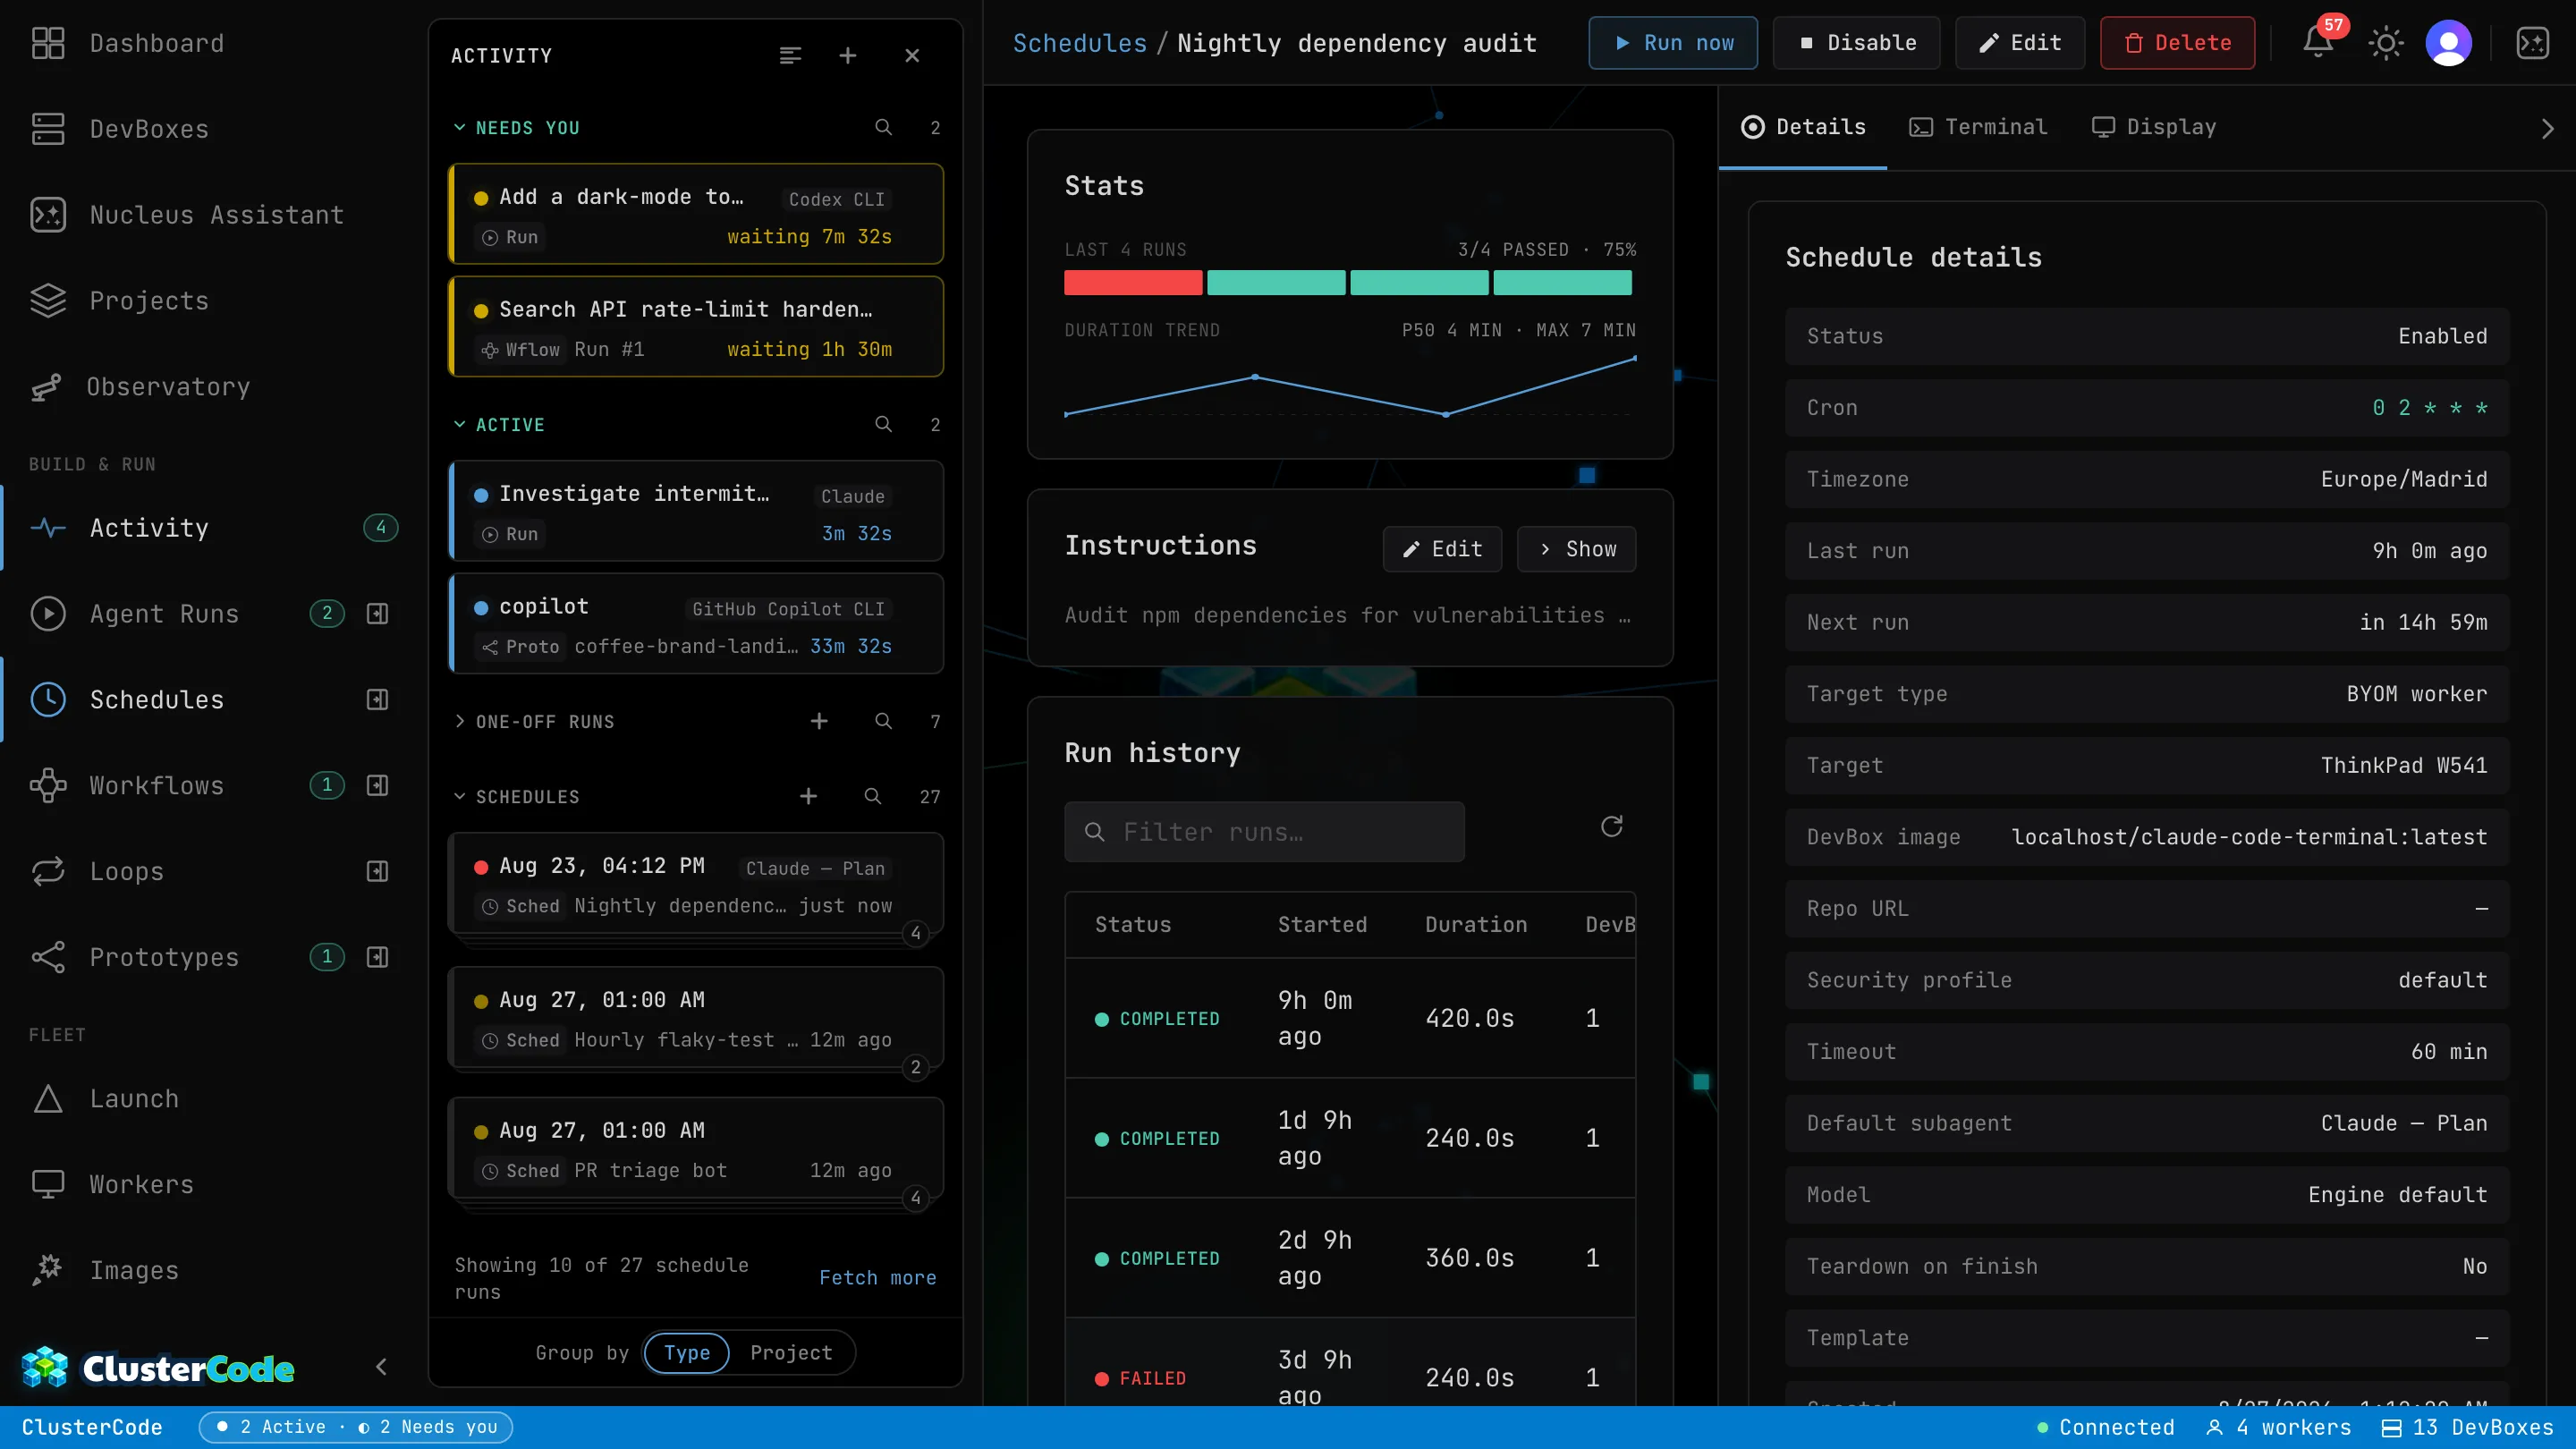Group activity by Type
The image size is (2576, 1449).
tap(686, 1353)
